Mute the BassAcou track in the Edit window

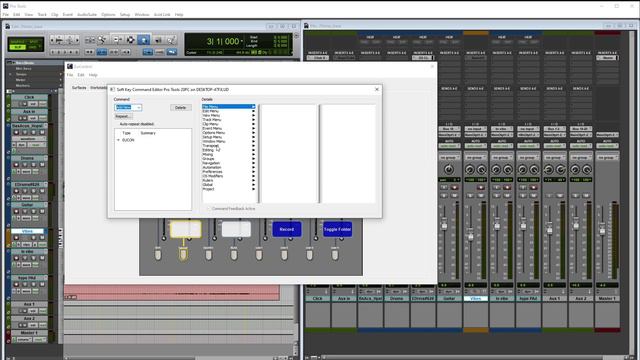pos(42,132)
